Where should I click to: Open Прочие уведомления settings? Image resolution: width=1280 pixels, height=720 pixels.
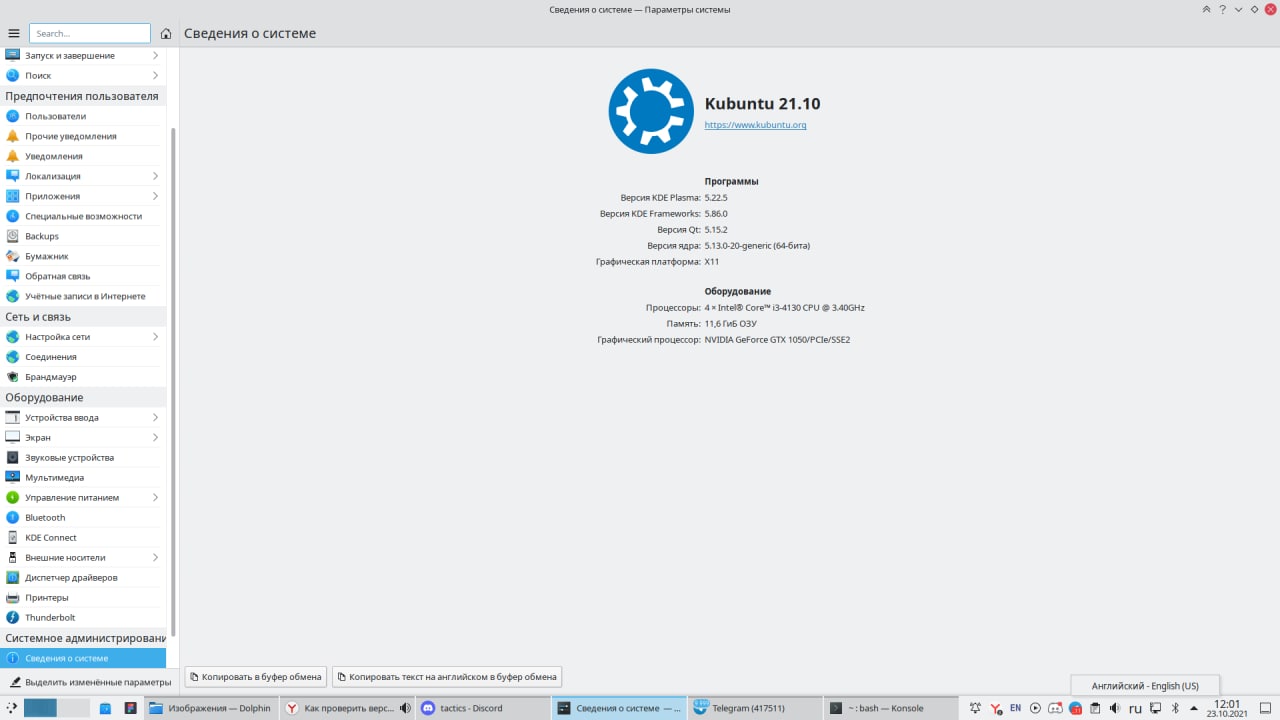[x=83, y=136]
